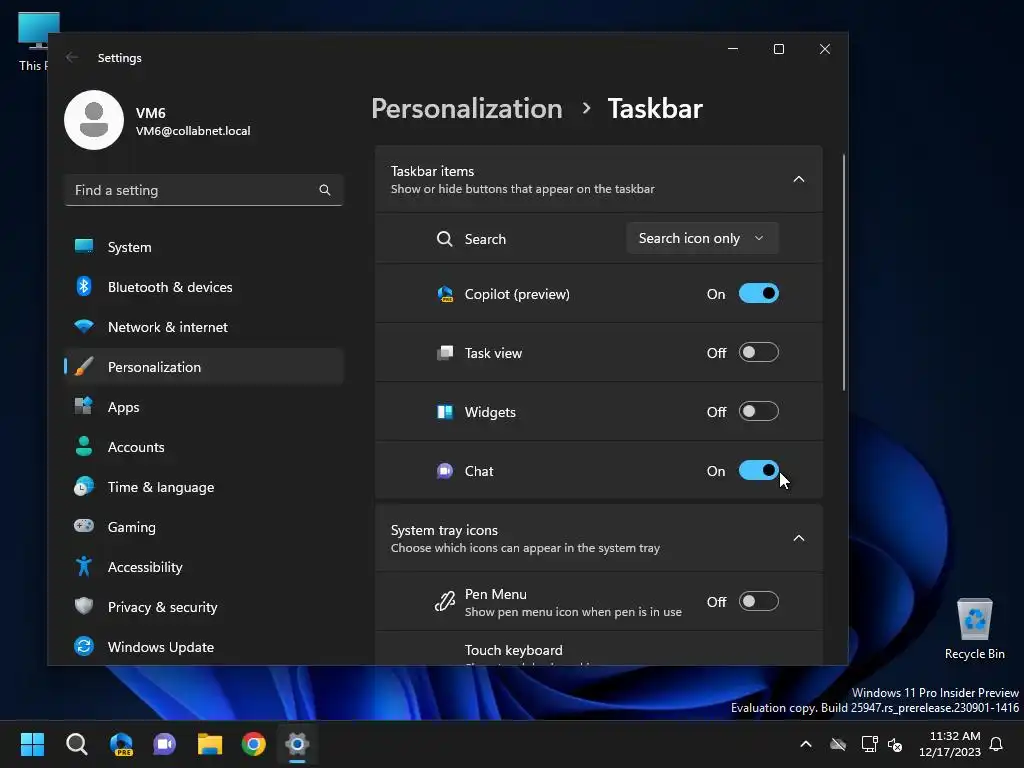Click the network tray icon
This screenshot has width=1024, height=768.
[869, 744]
